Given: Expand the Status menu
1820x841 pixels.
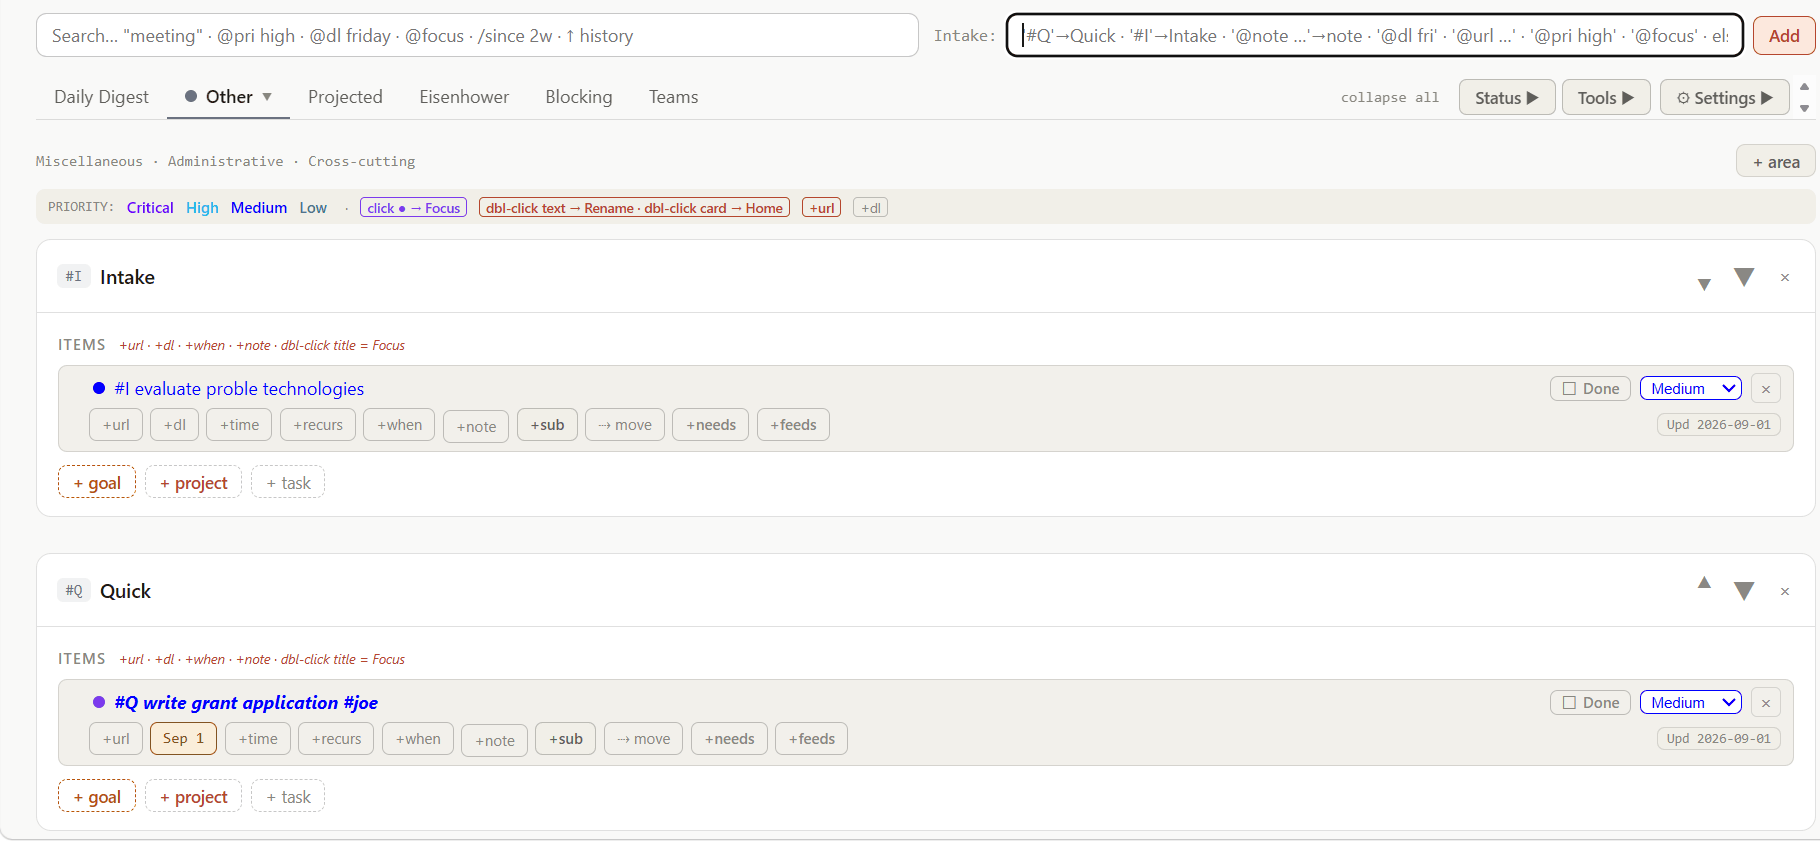Looking at the screenshot, I should click(1507, 98).
